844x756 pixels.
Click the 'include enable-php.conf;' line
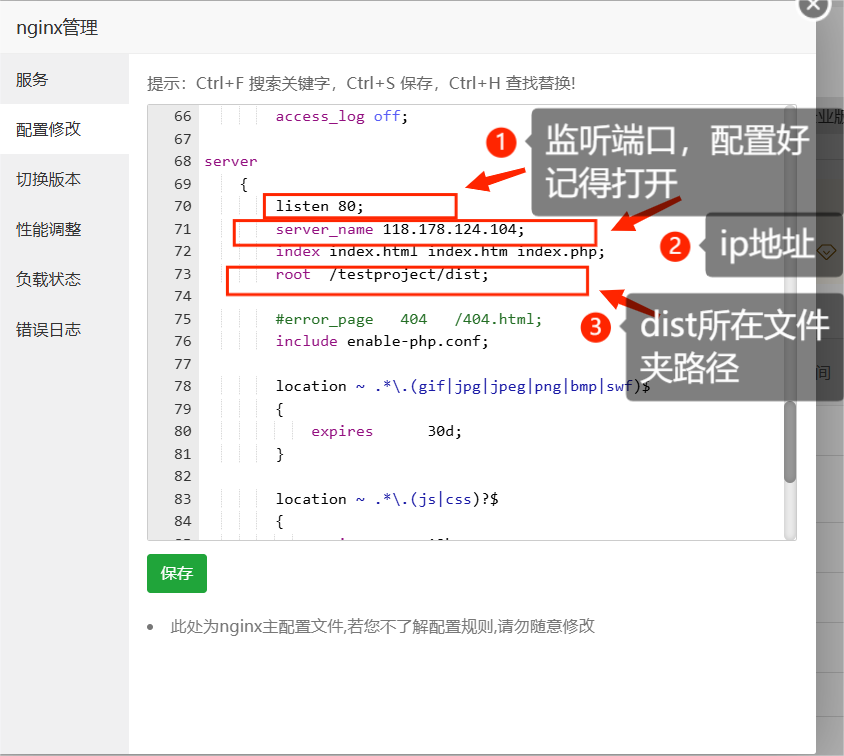tap(382, 341)
